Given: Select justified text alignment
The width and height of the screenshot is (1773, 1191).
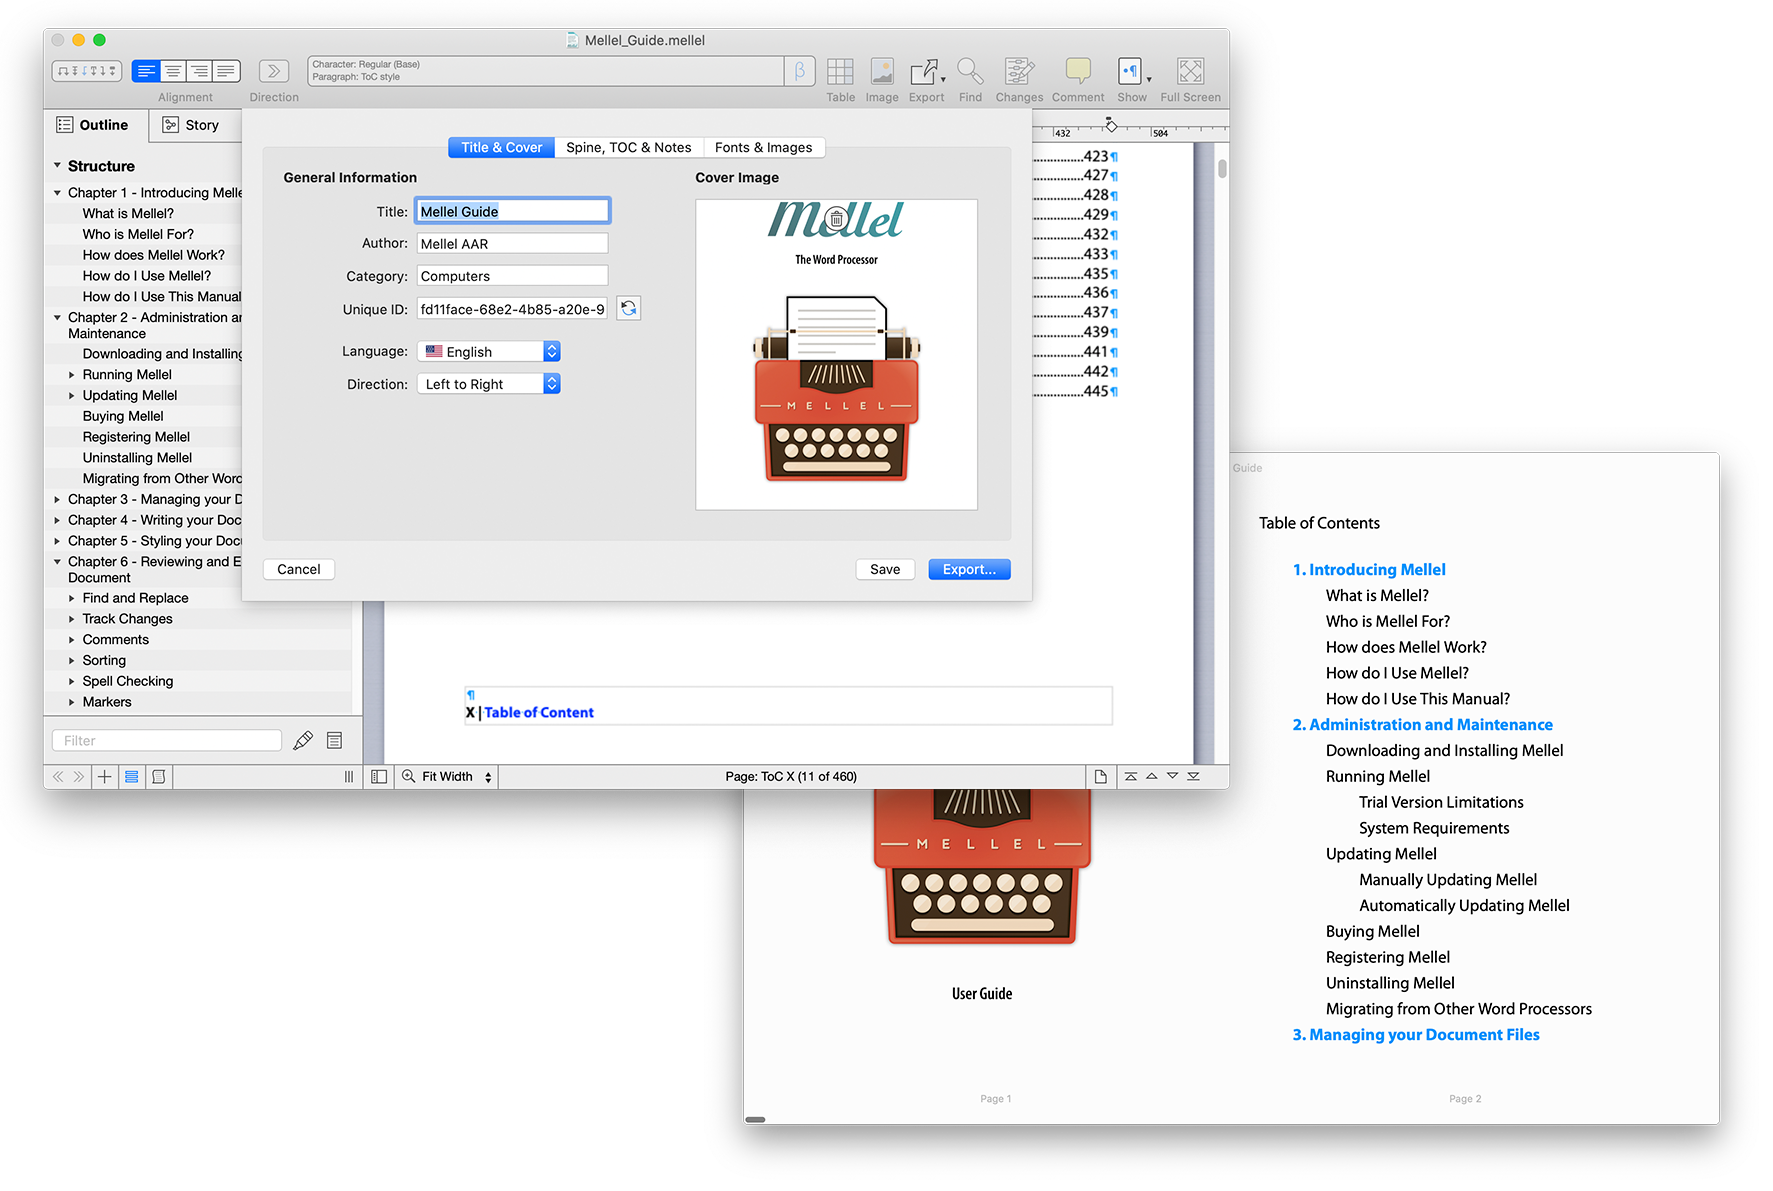Looking at the screenshot, I should [x=227, y=71].
